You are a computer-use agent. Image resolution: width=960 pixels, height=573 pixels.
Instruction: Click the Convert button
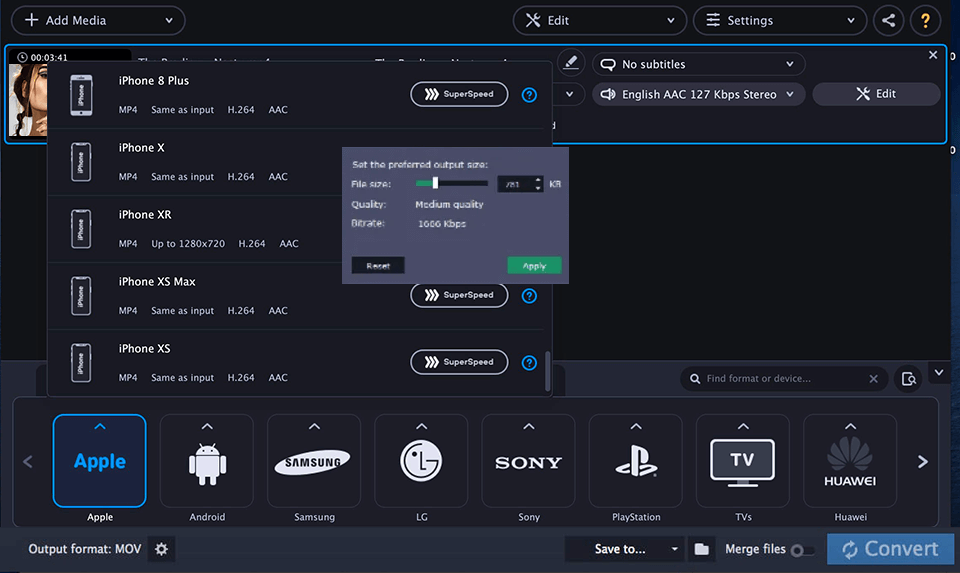(890, 549)
